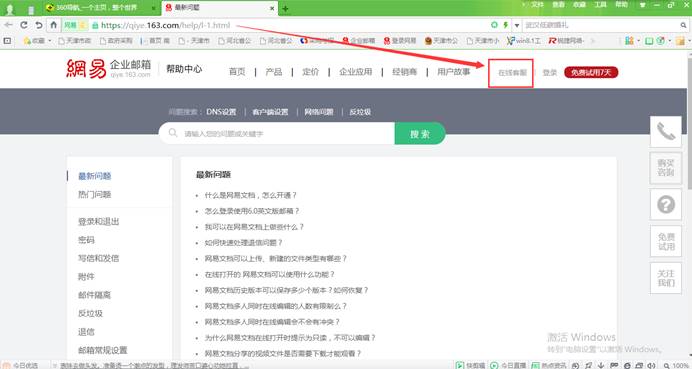Click the speaker mute icon in status bar
Viewport: 692px width, 369px height.
(x=651, y=365)
